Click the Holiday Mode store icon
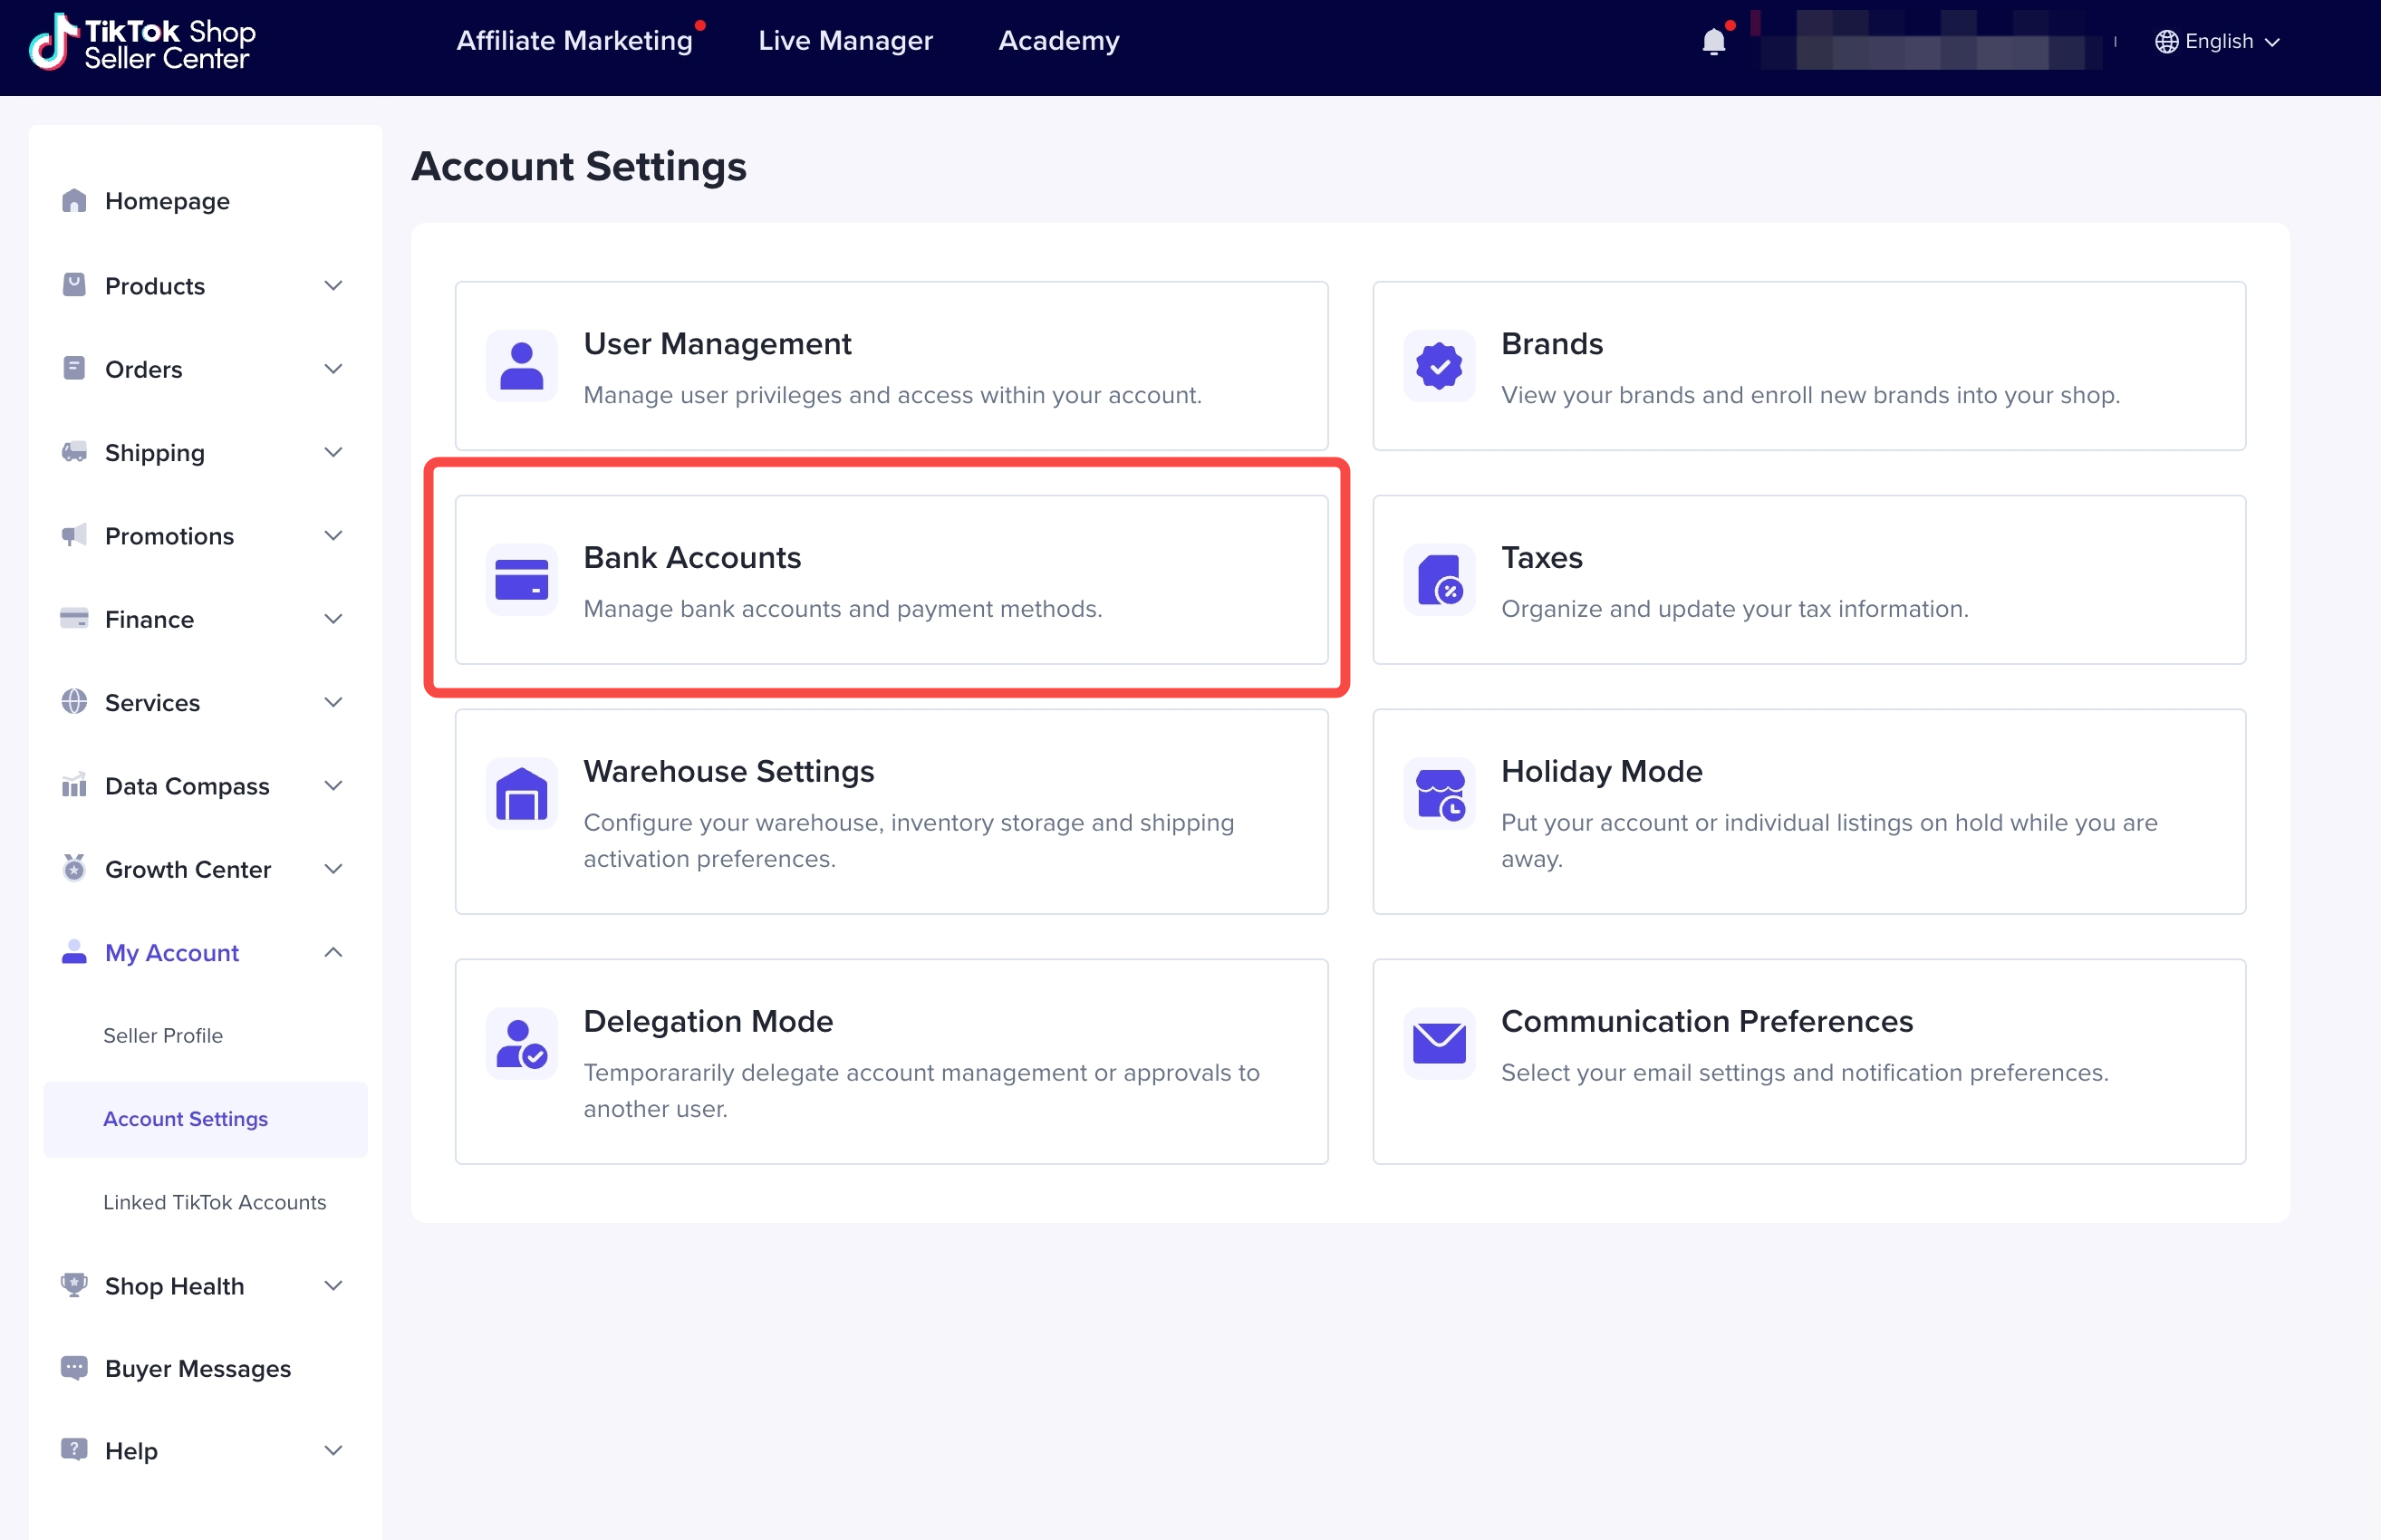This screenshot has width=2381, height=1540. (1438, 794)
